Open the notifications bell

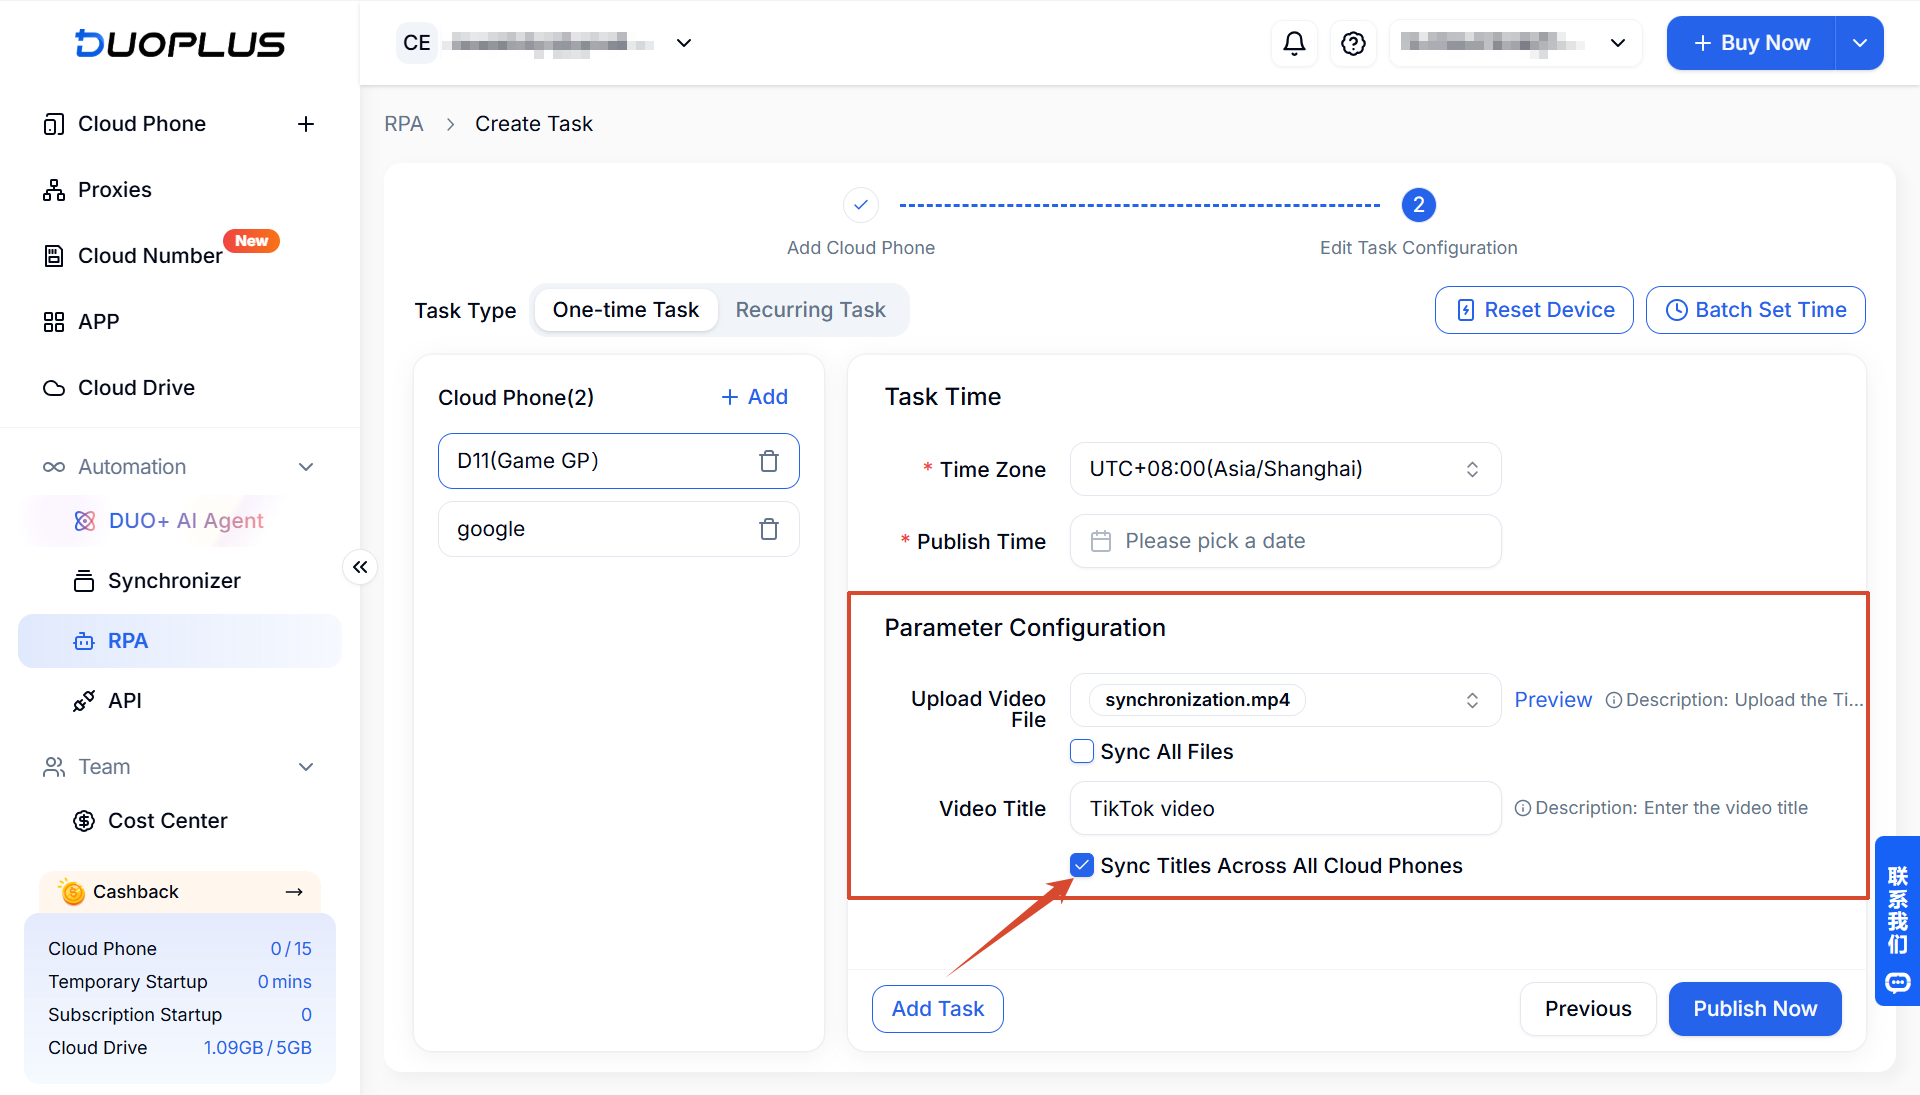[x=1294, y=43]
